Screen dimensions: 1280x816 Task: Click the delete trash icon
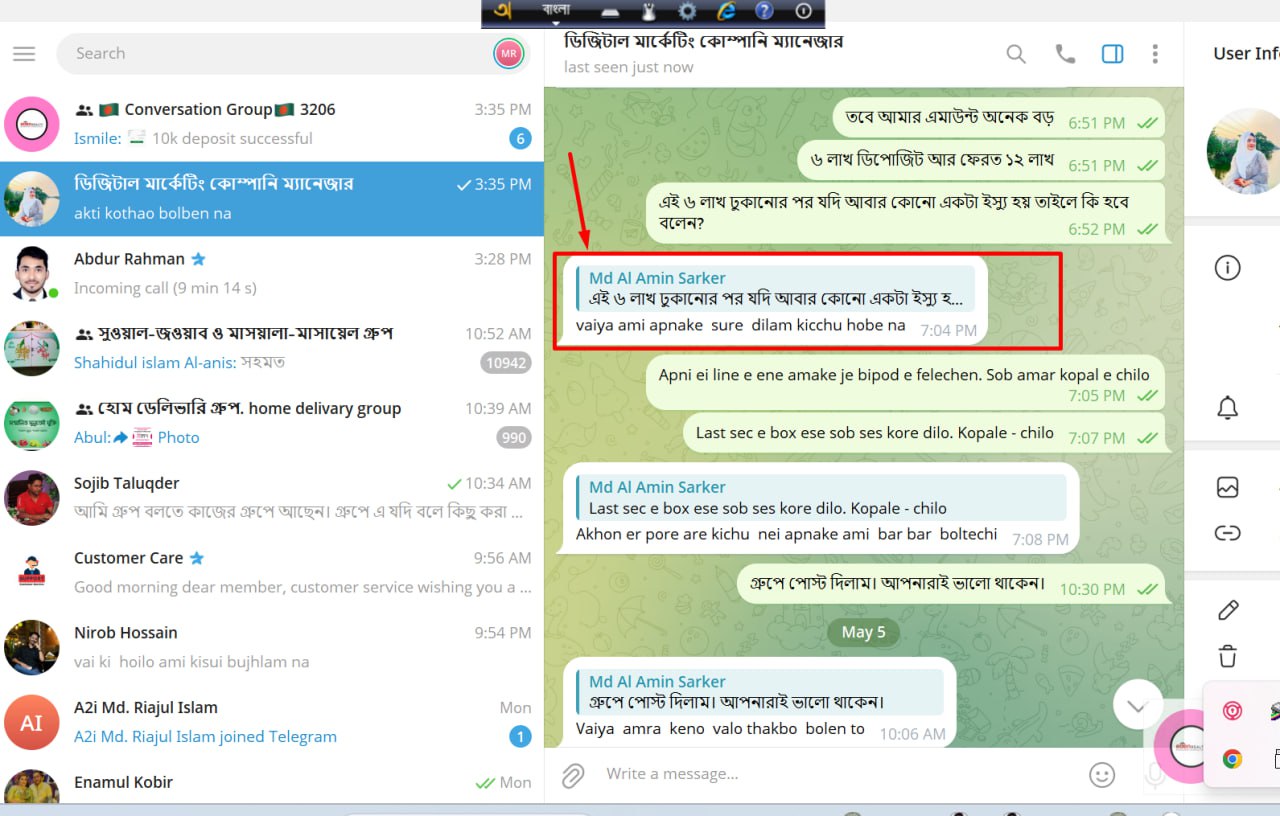click(x=1228, y=656)
